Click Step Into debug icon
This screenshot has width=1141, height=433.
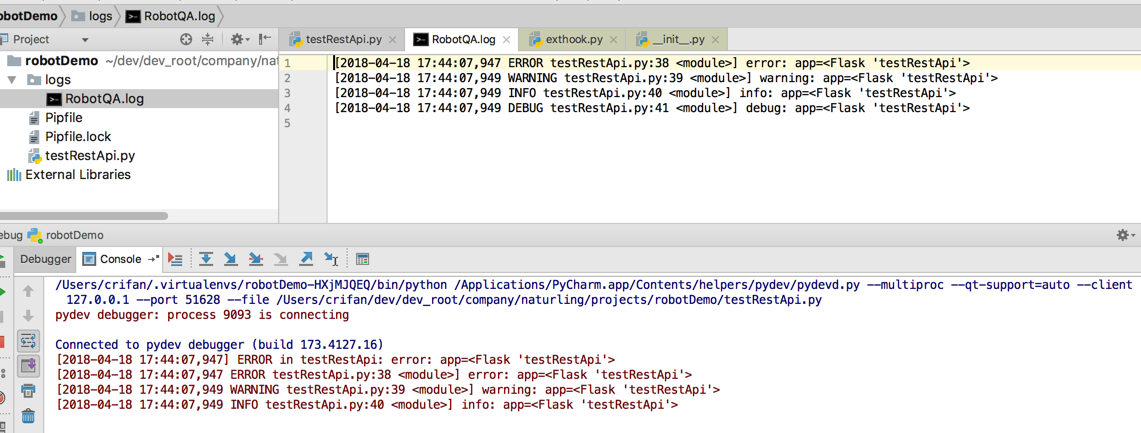(x=231, y=259)
